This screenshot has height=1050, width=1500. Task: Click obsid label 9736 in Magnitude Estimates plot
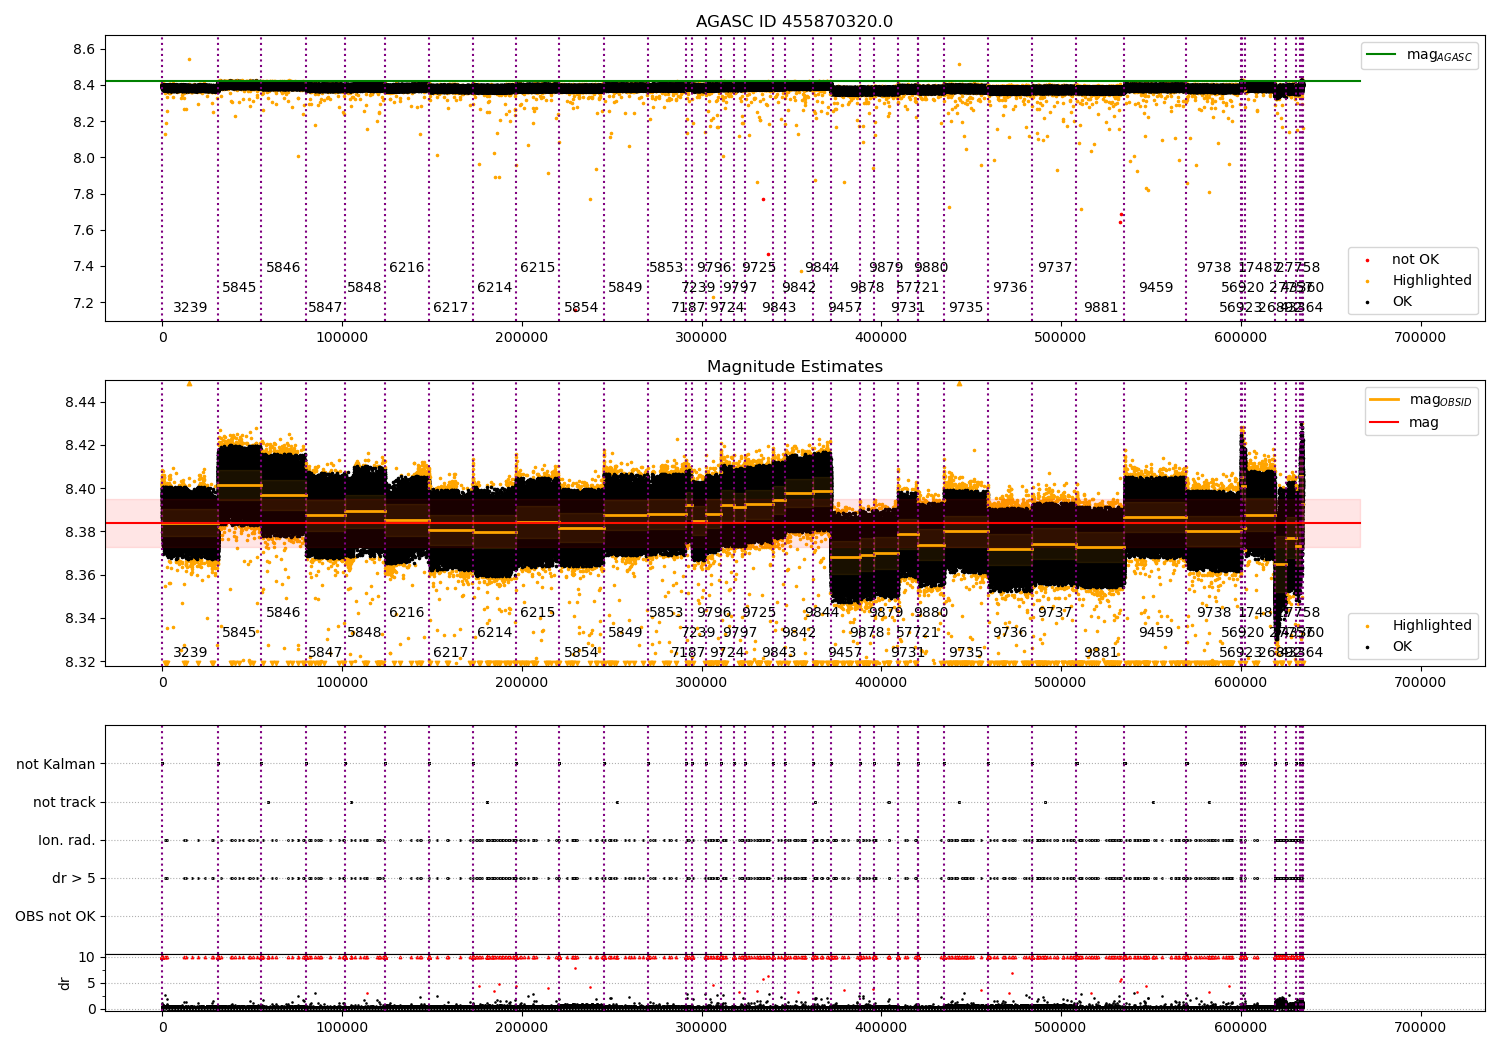click(1010, 632)
